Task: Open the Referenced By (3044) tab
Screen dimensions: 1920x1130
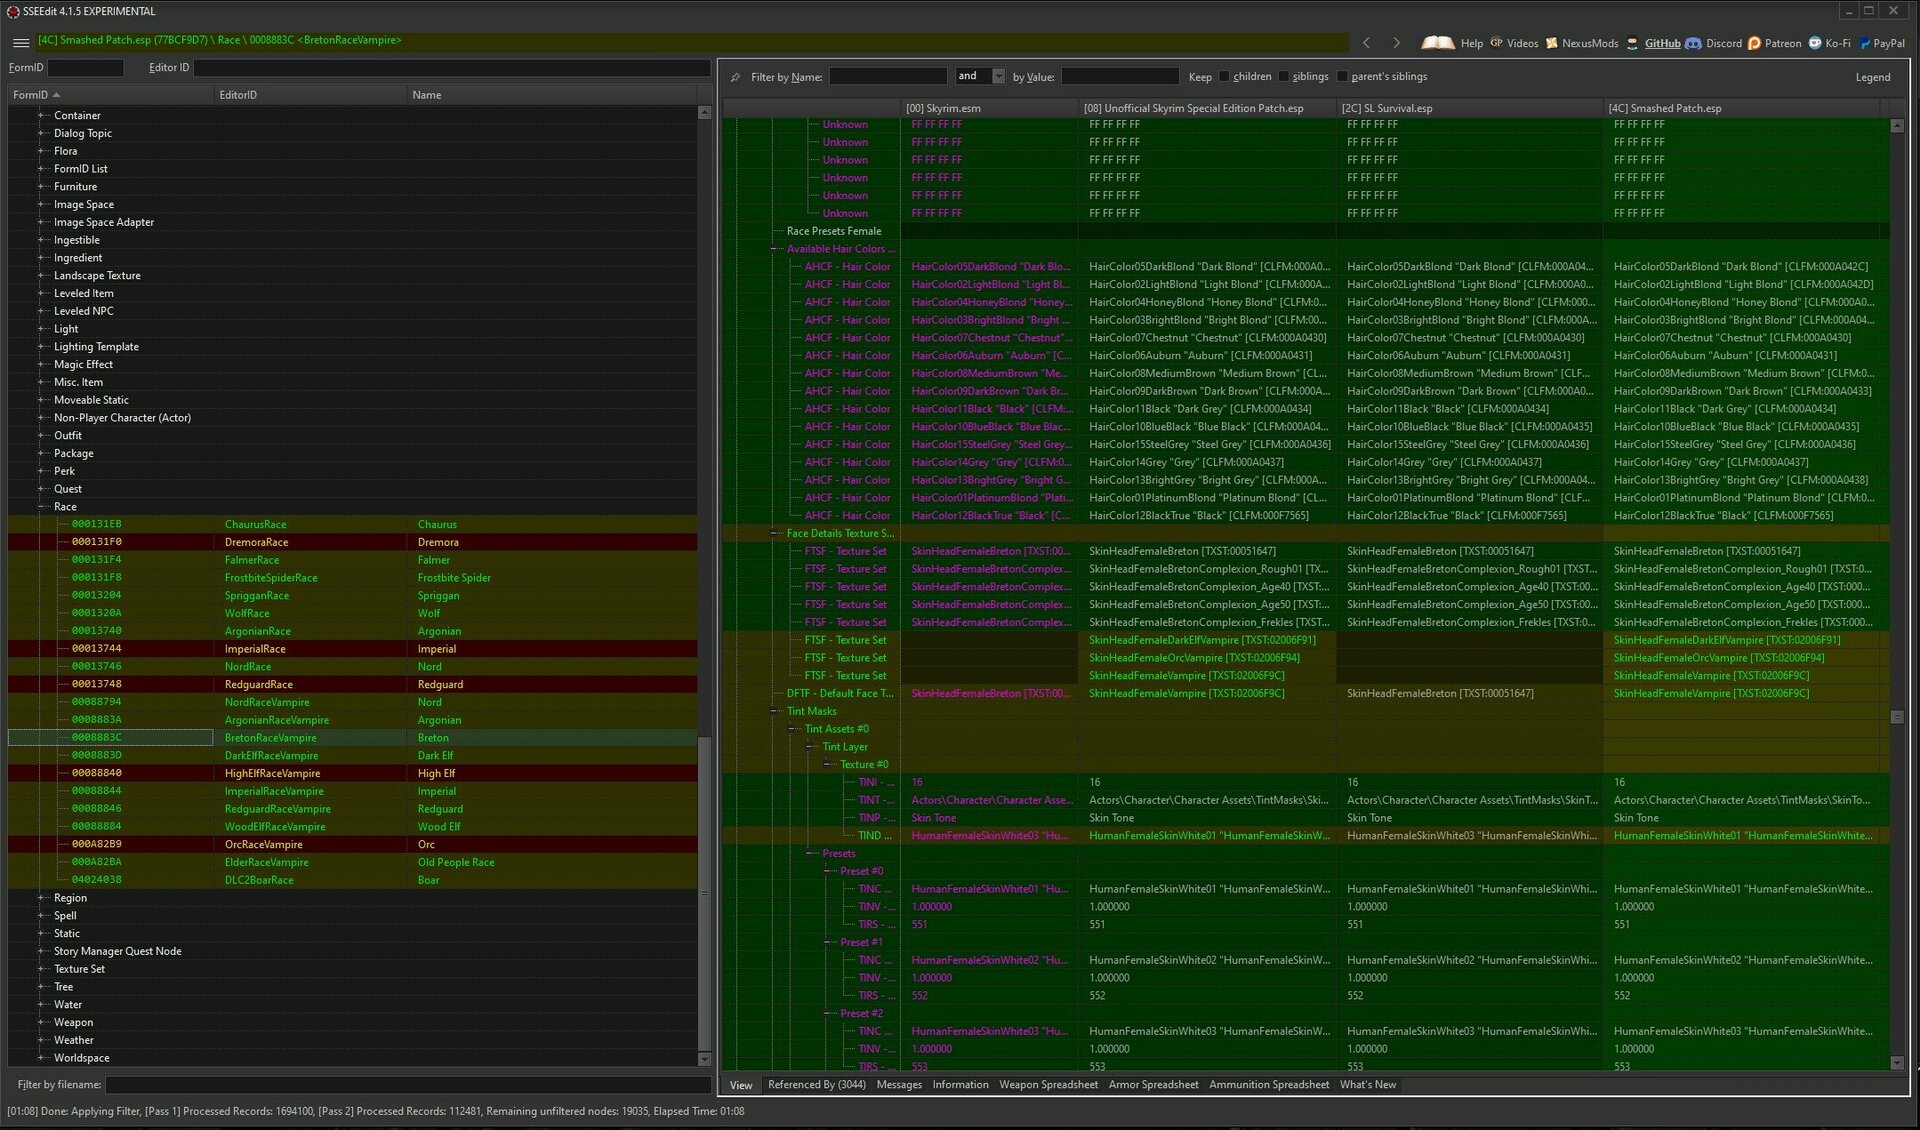Action: tap(816, 1085)
